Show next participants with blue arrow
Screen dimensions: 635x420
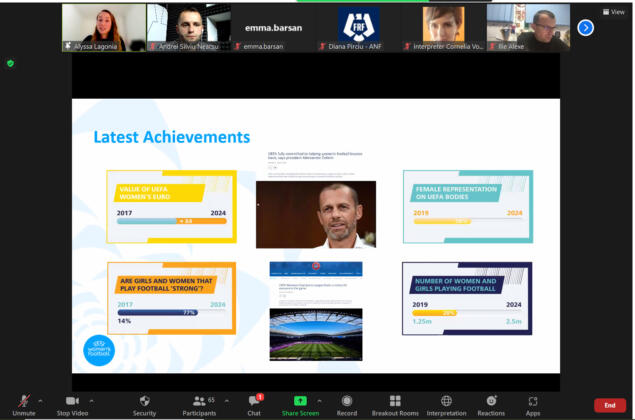586,28
